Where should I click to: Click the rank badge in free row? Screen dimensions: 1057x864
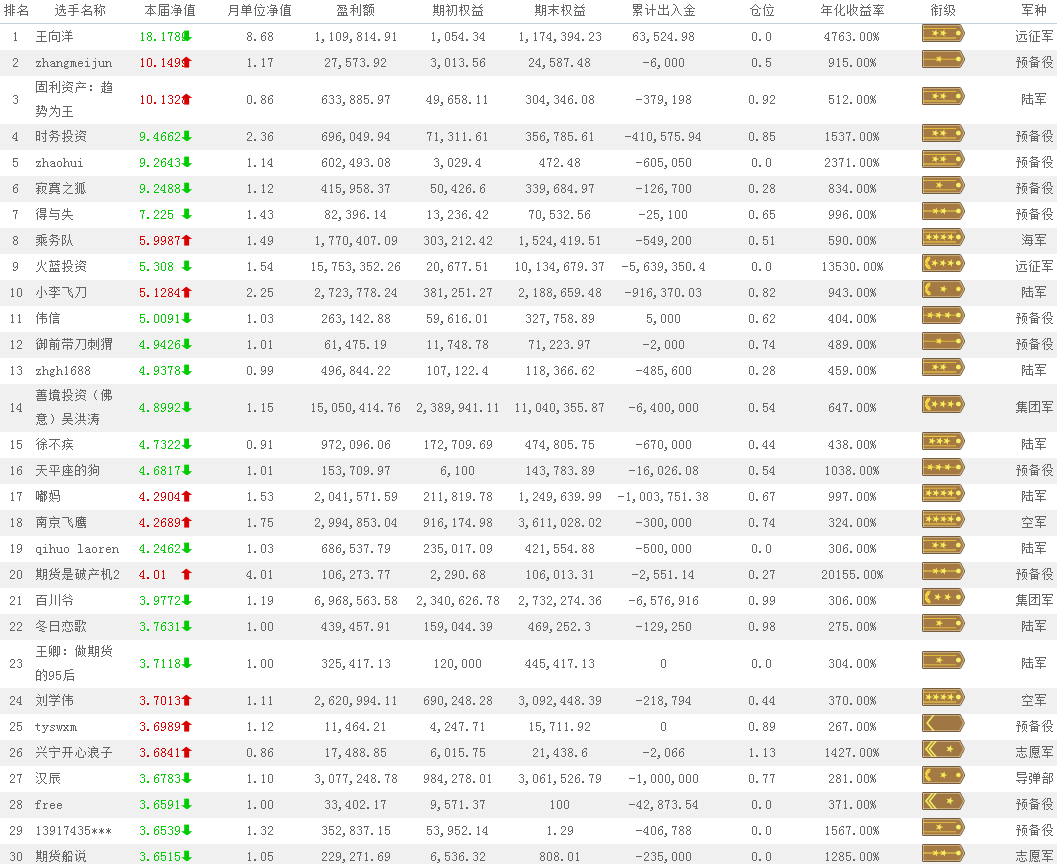click(942, 802)
